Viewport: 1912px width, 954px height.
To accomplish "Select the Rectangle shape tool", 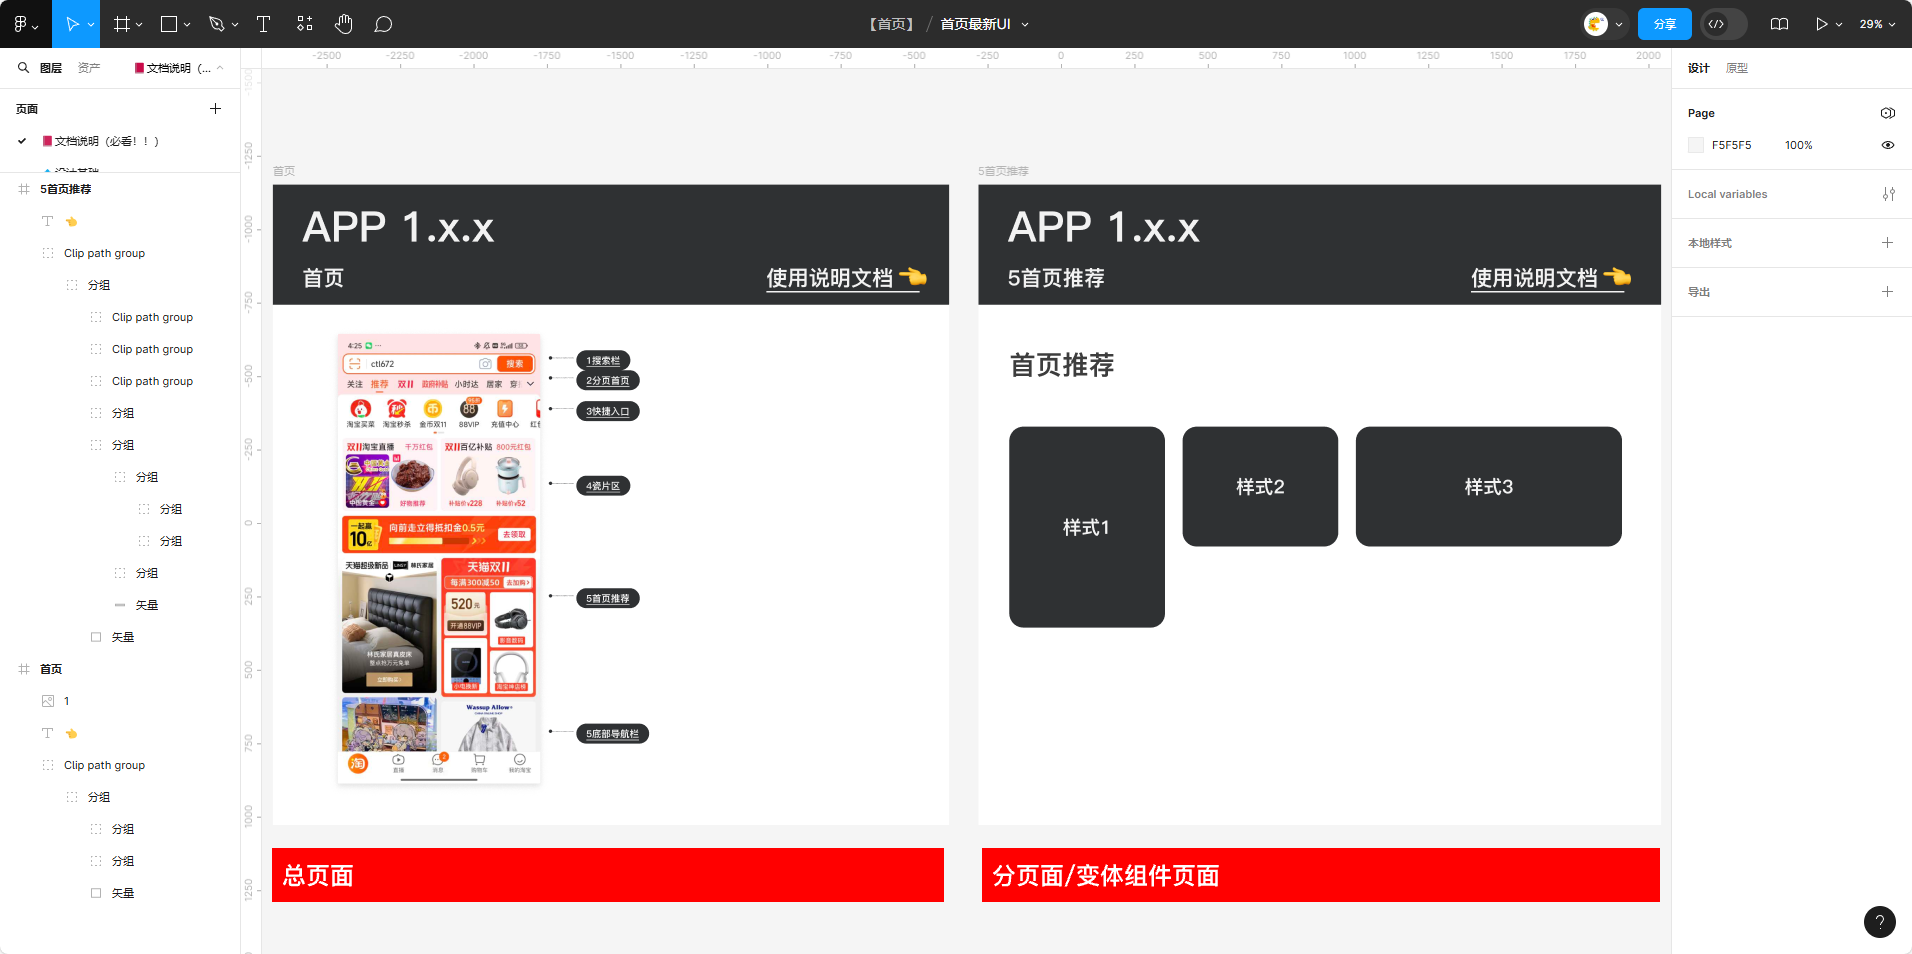I will [x=169, y=23].
